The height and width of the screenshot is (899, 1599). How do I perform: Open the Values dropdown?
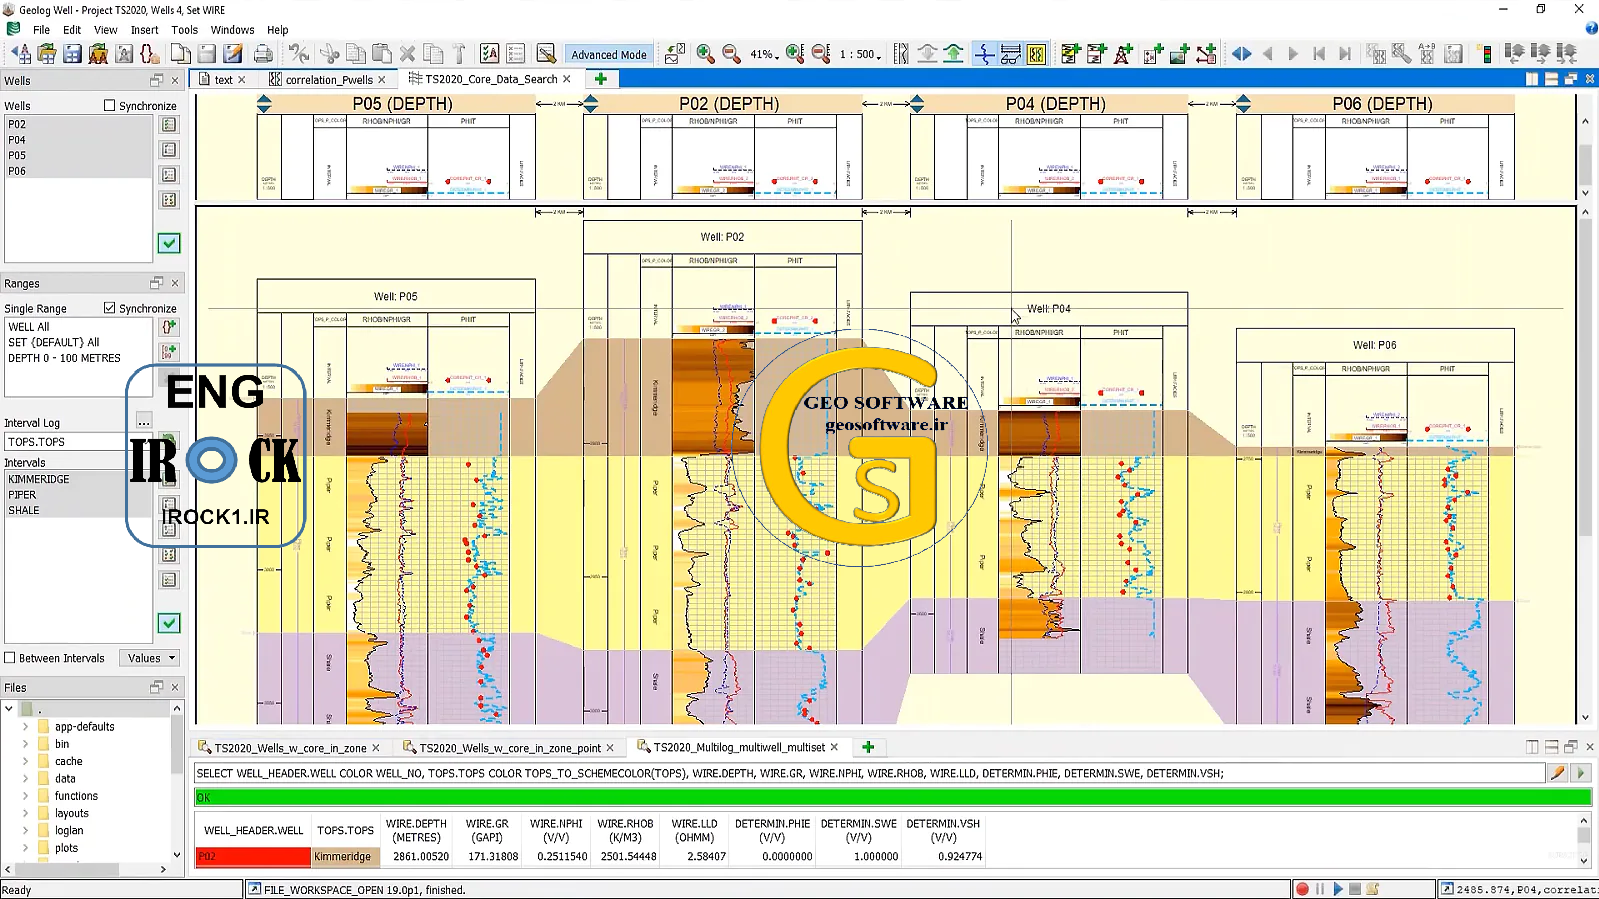(149, 658)
